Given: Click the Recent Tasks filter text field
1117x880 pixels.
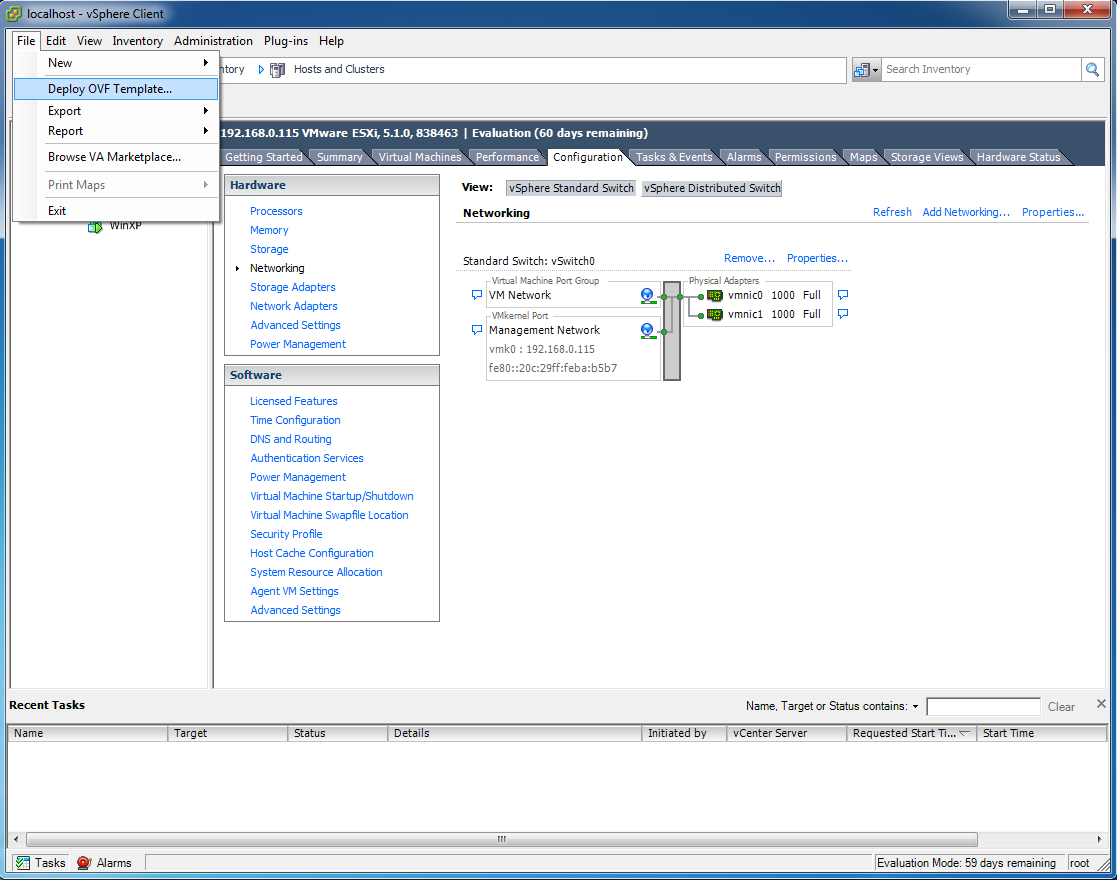Looking at the screenshot, I should coord(983,707).
